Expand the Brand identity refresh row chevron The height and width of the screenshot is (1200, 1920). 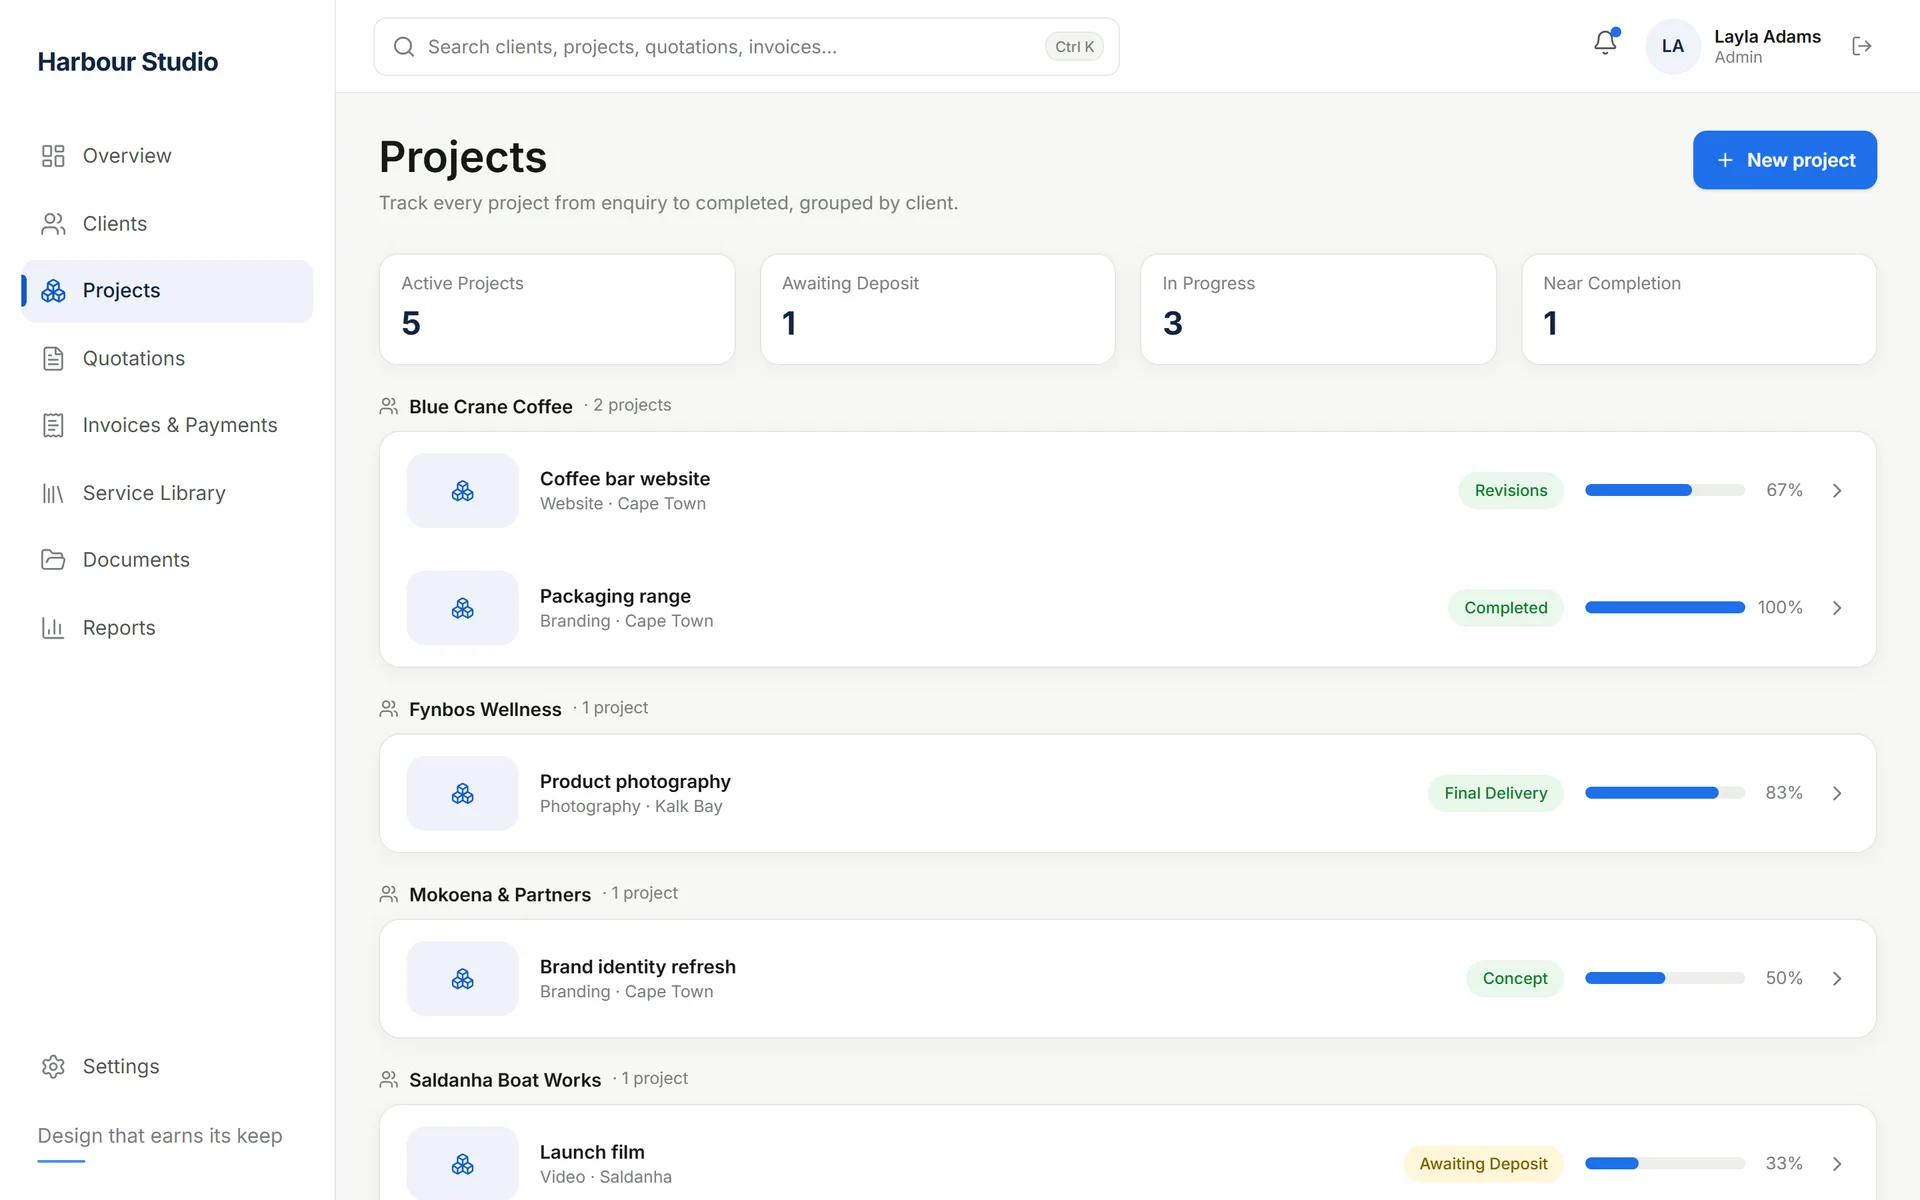(x=1837, y=979)
